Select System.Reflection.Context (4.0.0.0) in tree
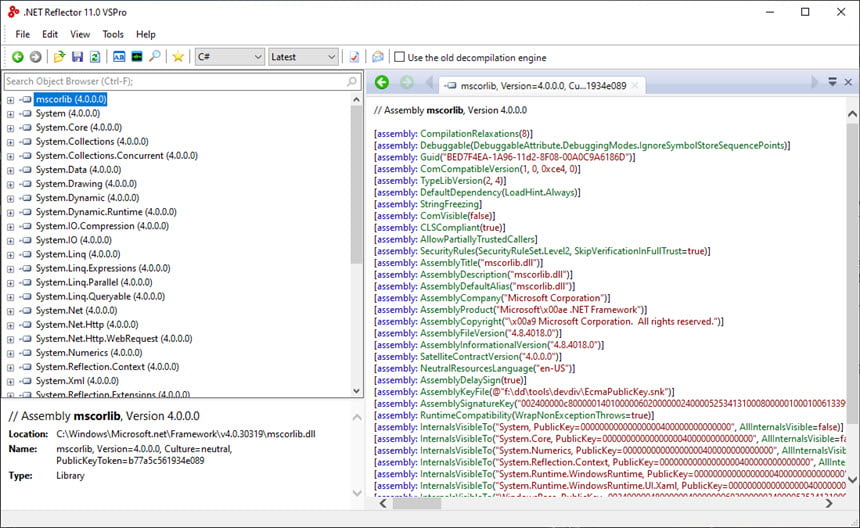860x528 pixels. click(x=108, y=367)
